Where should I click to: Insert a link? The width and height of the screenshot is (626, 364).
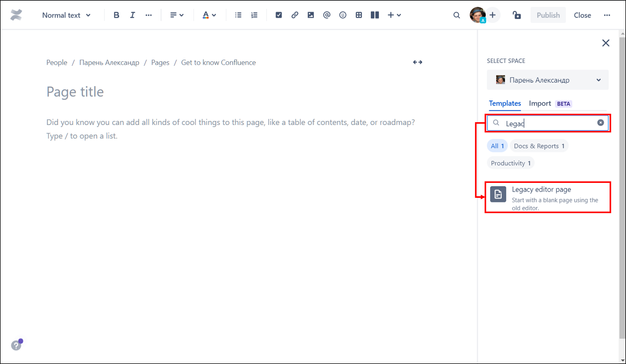tap(295, 15)
